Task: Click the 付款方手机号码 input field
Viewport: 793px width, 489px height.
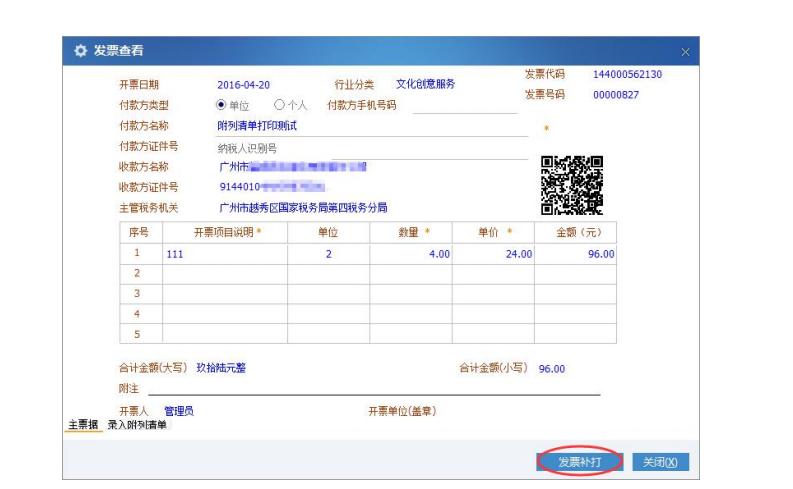Action: 465,106
